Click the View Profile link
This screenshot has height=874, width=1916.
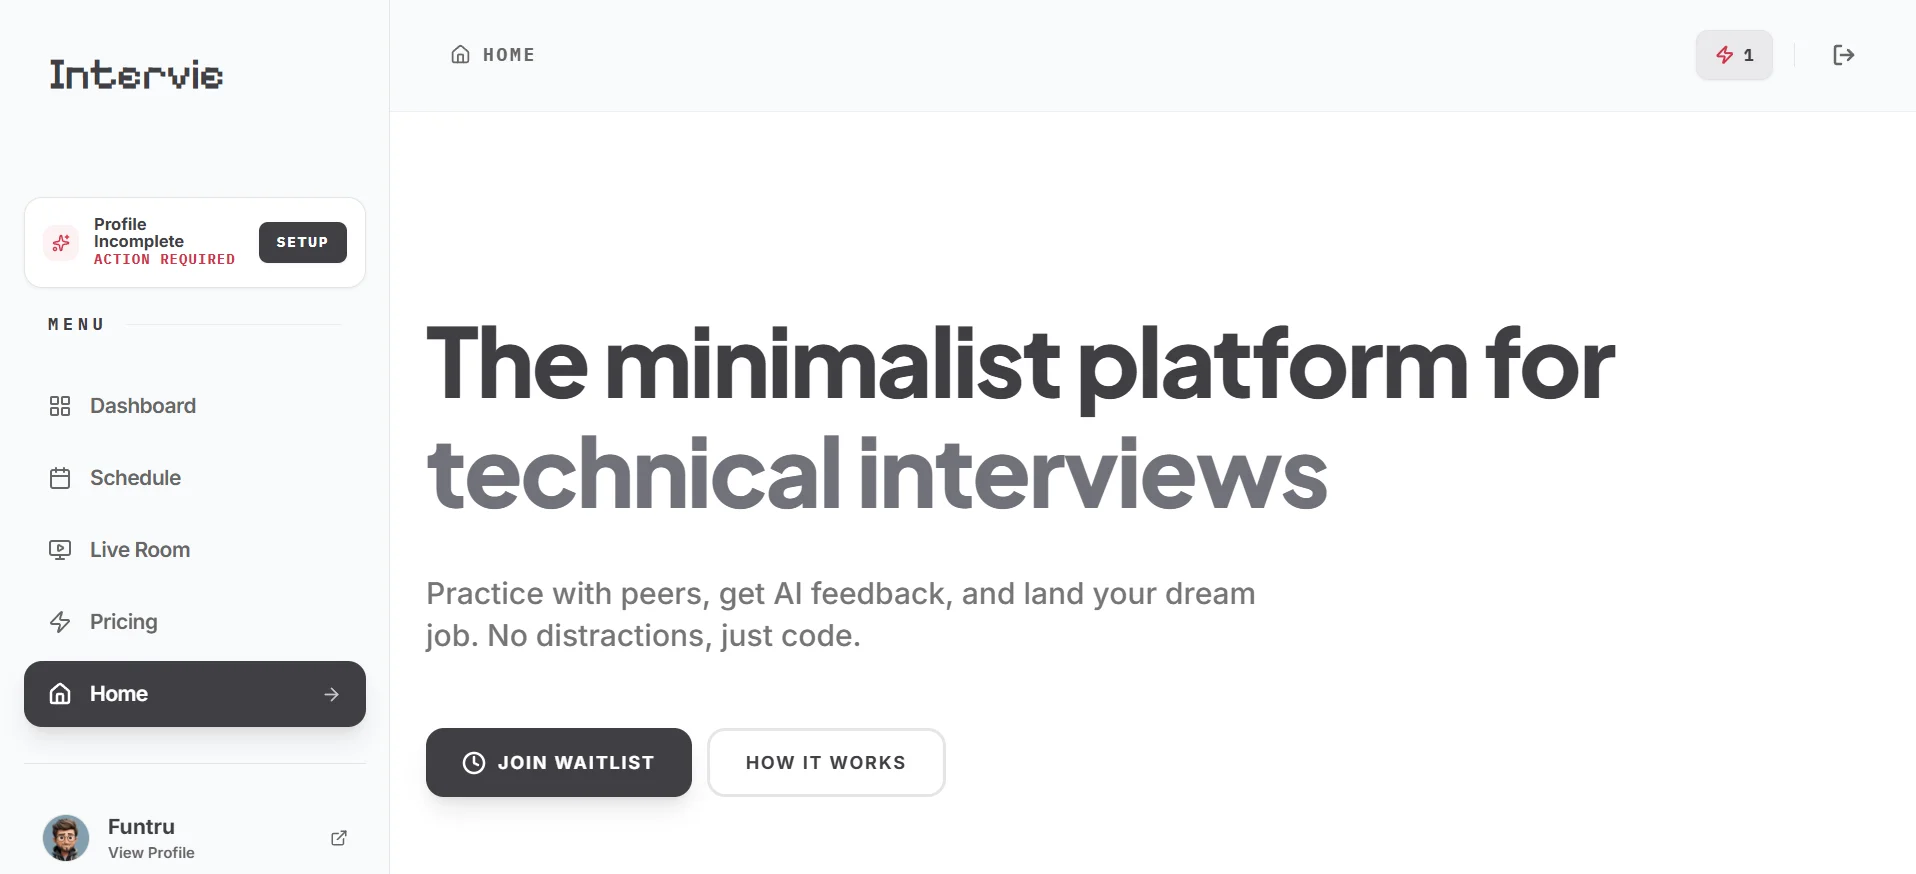pyautogui.click(x=151, y=852)
